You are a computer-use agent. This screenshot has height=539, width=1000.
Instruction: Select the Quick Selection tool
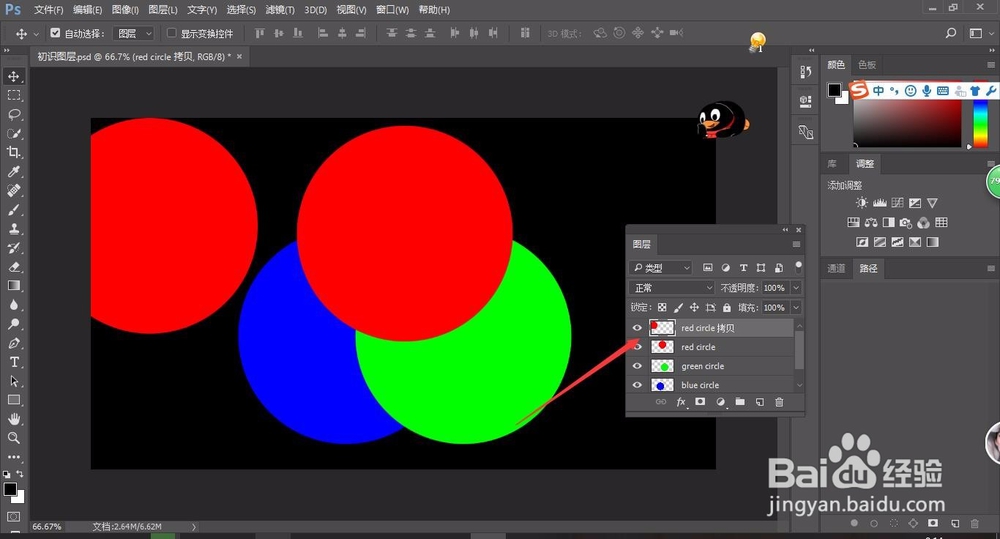[13, 133]
